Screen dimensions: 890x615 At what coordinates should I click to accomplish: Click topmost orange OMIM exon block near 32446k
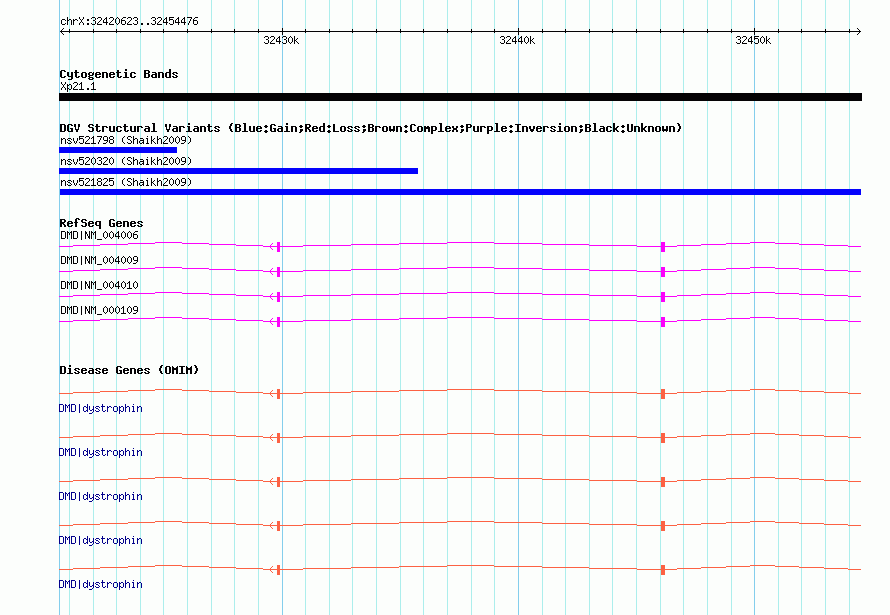click(662, 394)
